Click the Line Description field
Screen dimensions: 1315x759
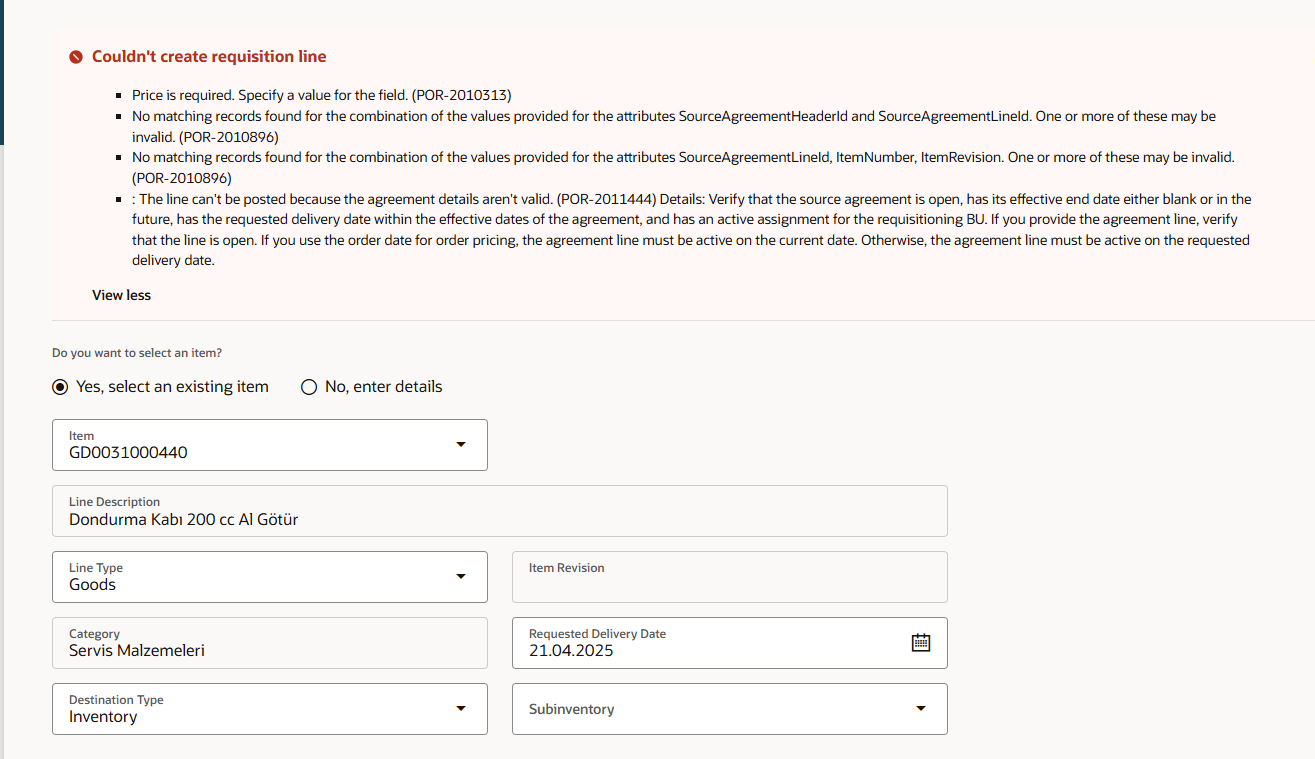click(x=500, y=511)
